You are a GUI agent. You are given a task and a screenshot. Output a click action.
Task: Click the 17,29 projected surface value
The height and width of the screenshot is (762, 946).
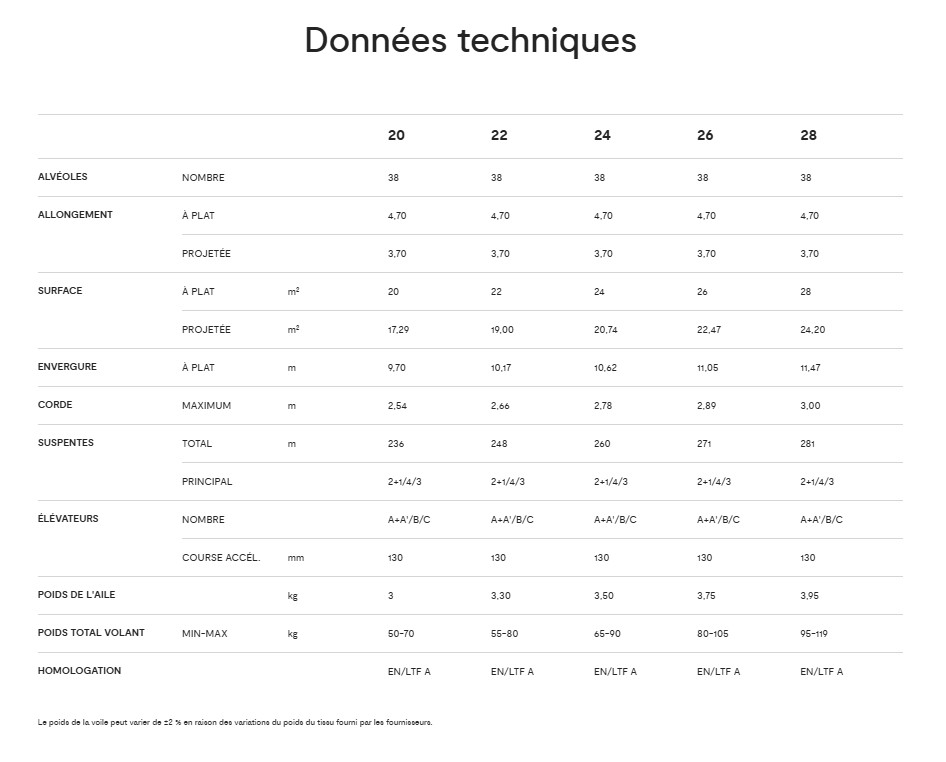point(398,330)
